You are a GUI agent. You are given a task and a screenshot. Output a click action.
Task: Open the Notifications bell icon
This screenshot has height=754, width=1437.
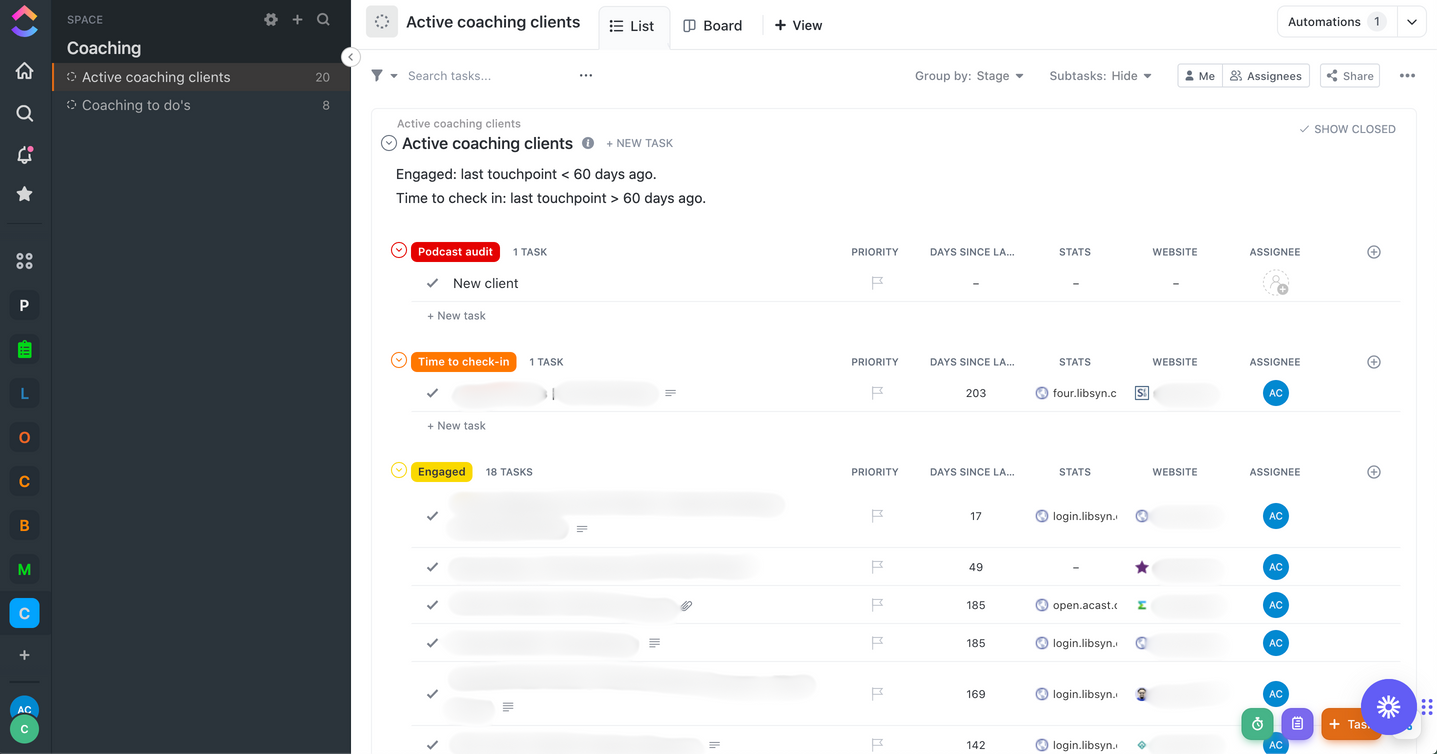pyautogui.click(x=24, y=155)
